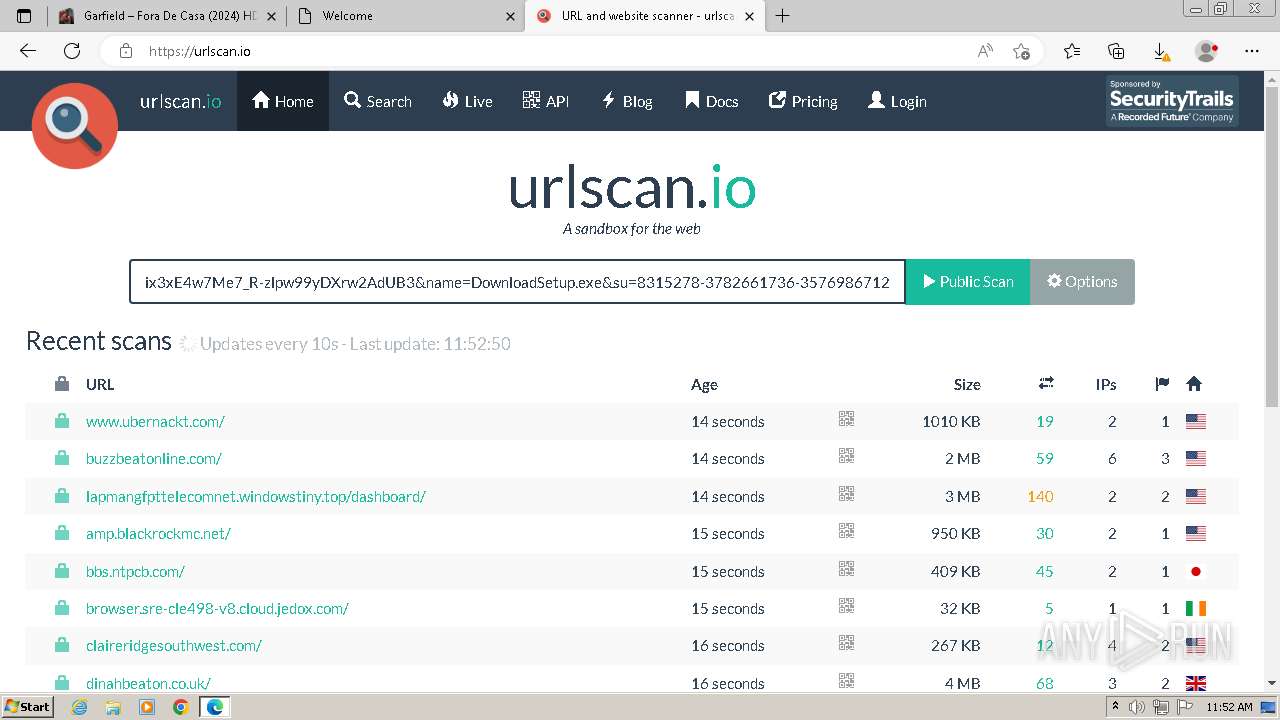Image resolution: width=1280 pixels, height=720 pixels.
Task: Click the address bar URL
Action: [200, 51]
